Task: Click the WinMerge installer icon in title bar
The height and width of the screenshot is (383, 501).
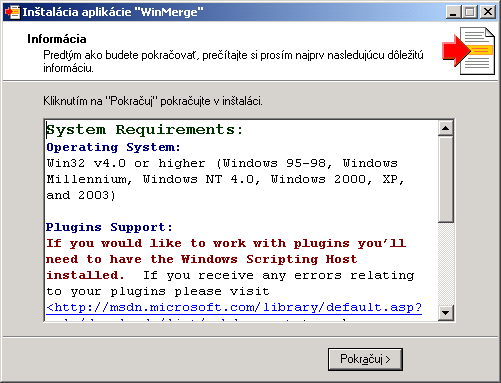Action: pos(12,12)
